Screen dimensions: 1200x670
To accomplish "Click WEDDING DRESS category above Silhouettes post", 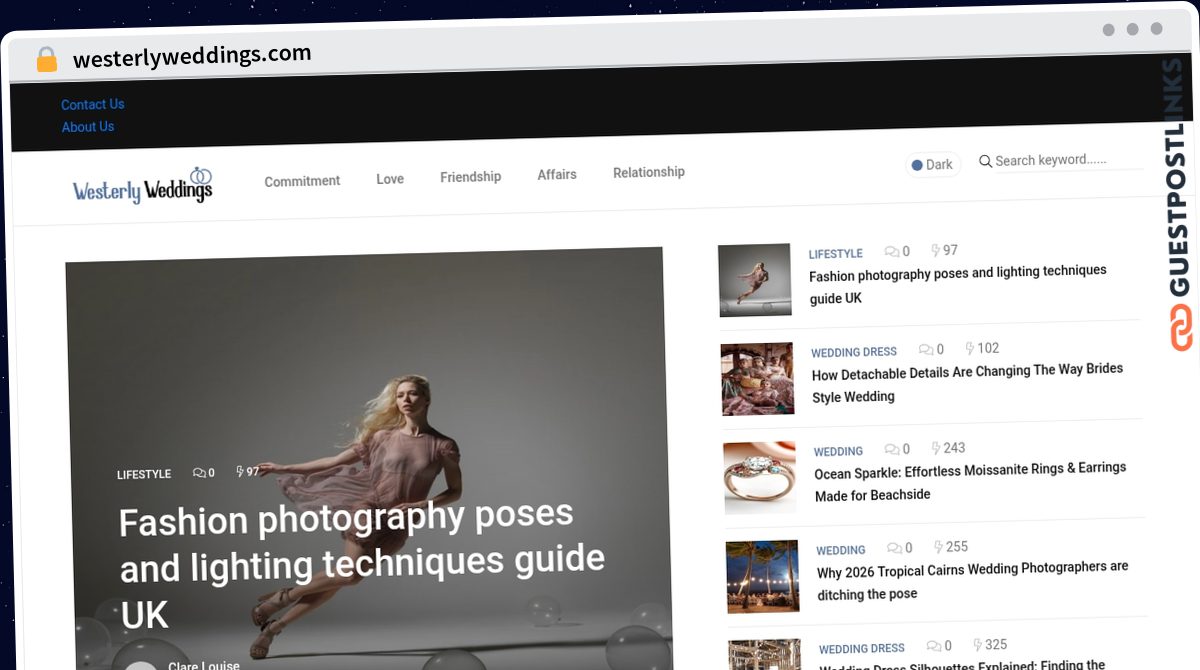I will pyautogui.click(x=862, y=649).
